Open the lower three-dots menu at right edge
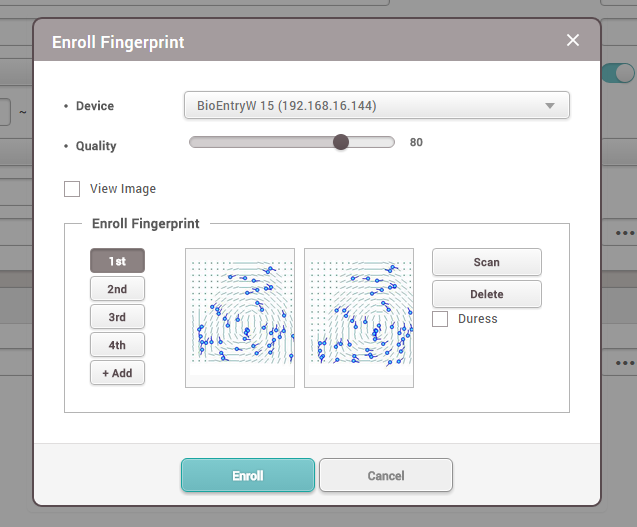This screenshot has width=637, height=527. coord(625,363)
